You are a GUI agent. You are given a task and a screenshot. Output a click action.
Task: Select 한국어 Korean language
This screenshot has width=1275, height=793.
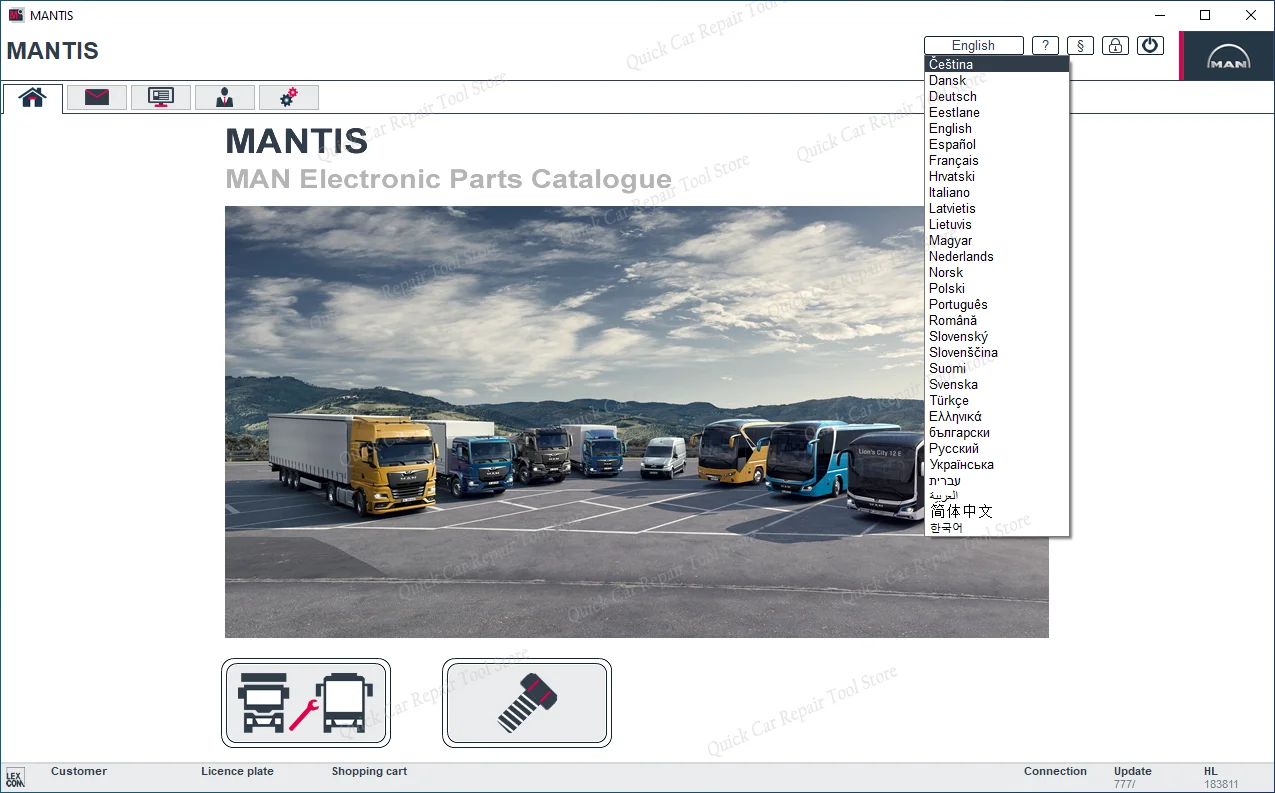(x=997, y=527)
